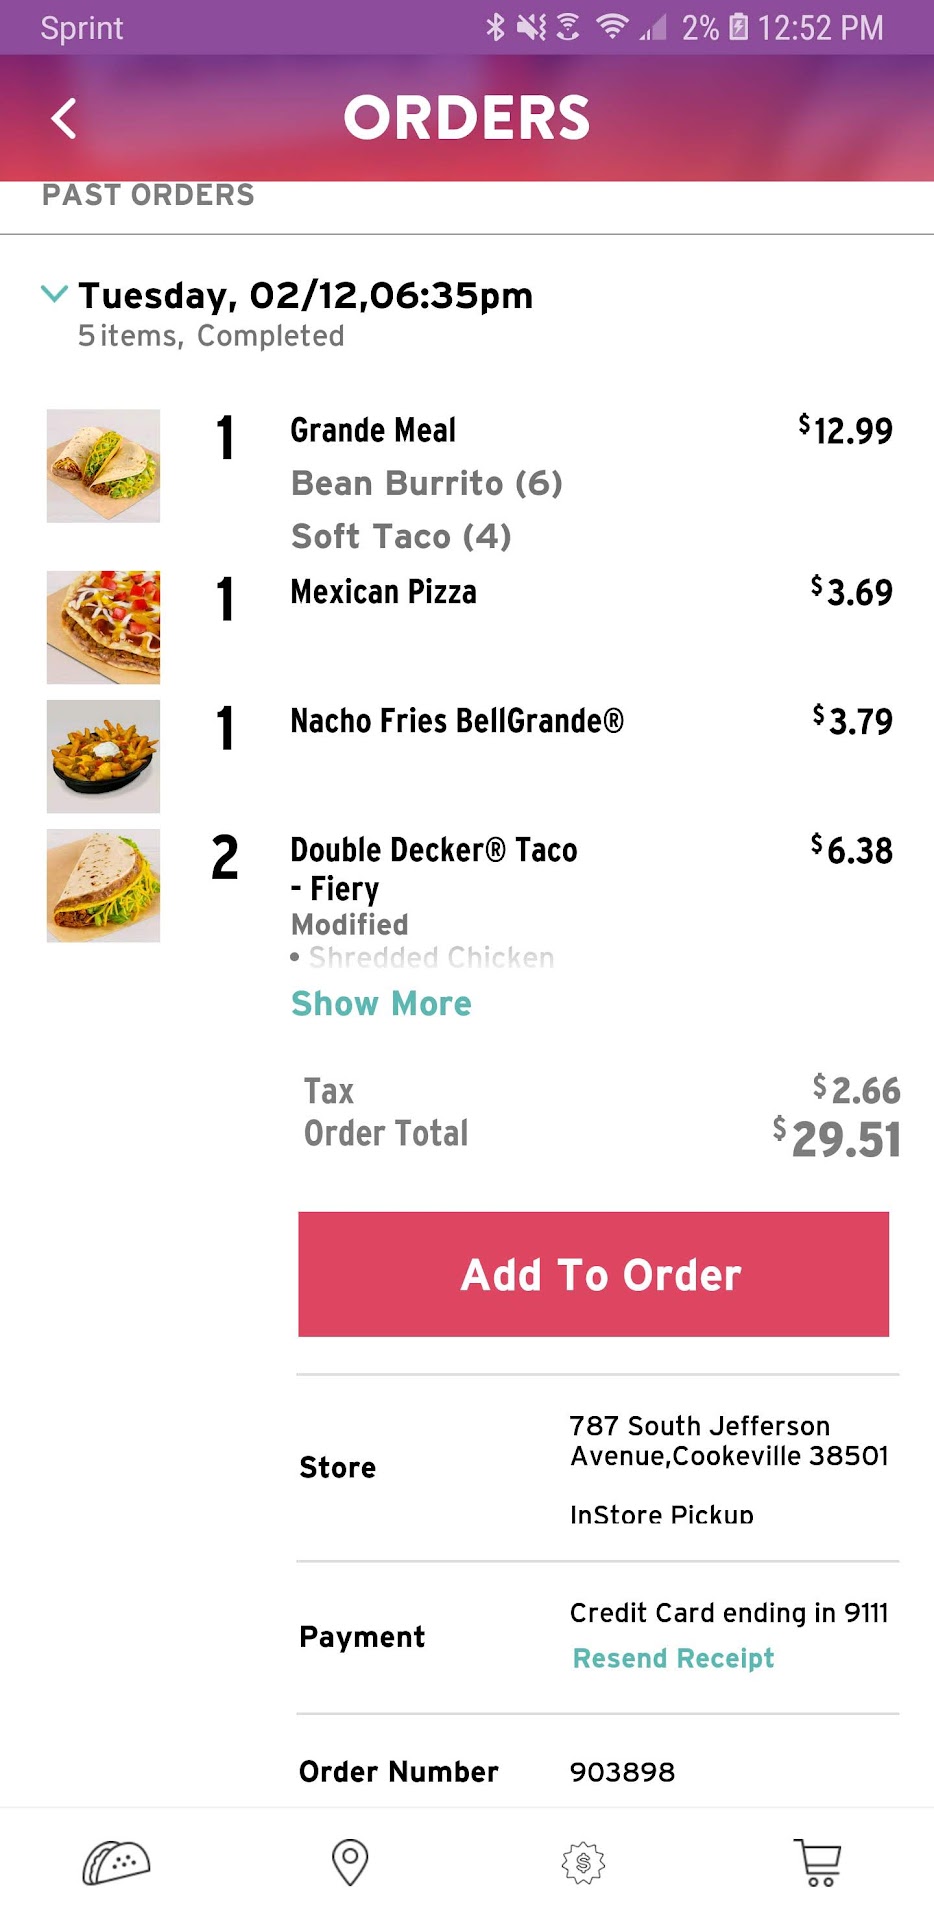Image resolution: width=934 pixels, height=1920 pixels.
Task: Select the Double Decker Taco thumbnail
Action: tap(103, 885)
